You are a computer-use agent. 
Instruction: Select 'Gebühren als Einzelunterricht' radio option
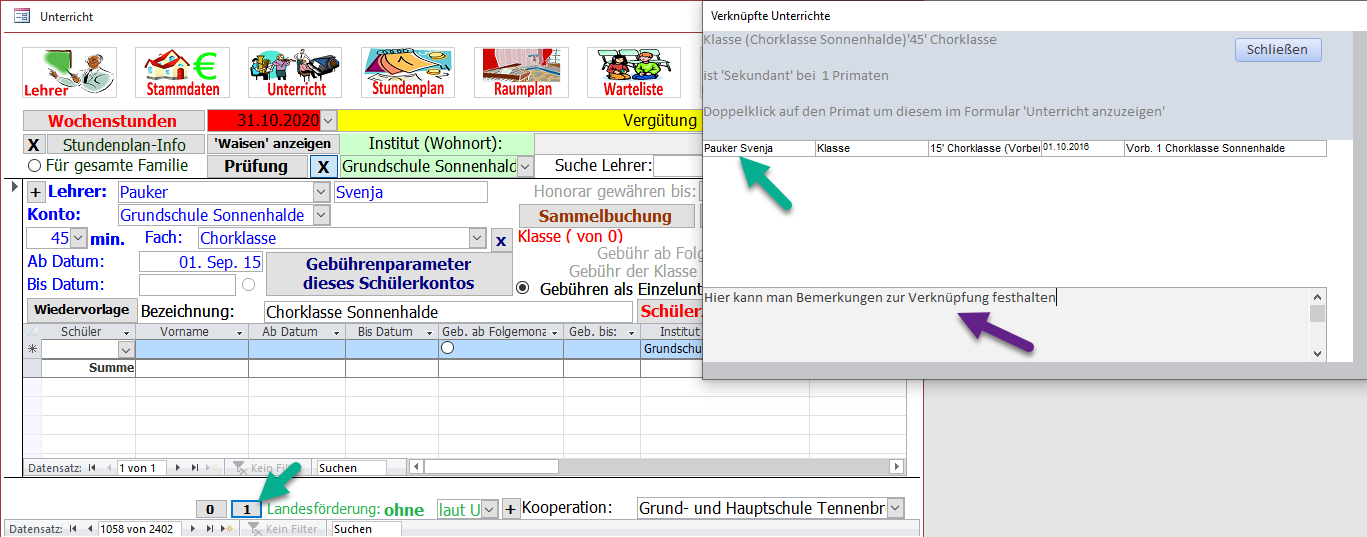coord(523,288)
